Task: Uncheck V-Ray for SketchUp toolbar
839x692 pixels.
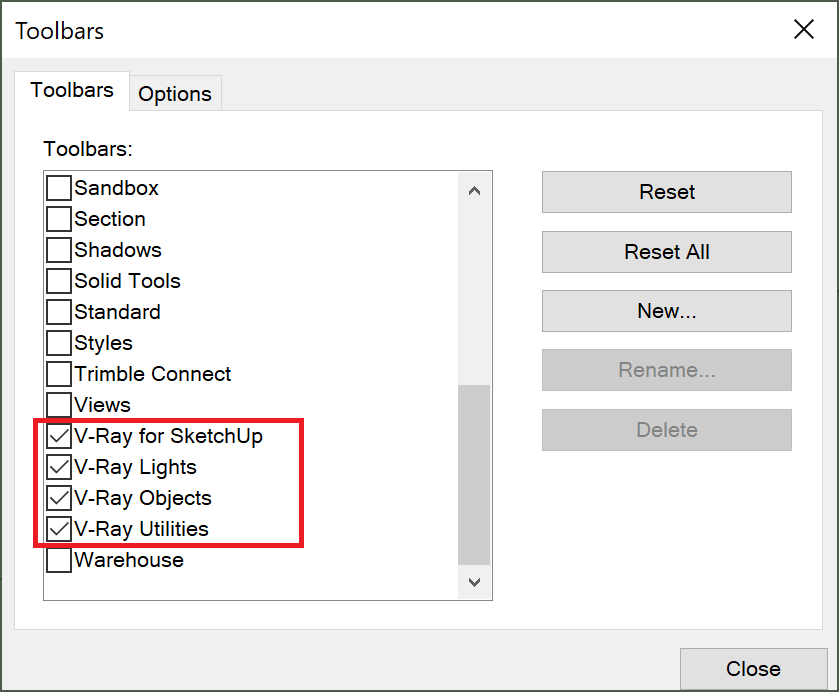Action: (59, 436)
